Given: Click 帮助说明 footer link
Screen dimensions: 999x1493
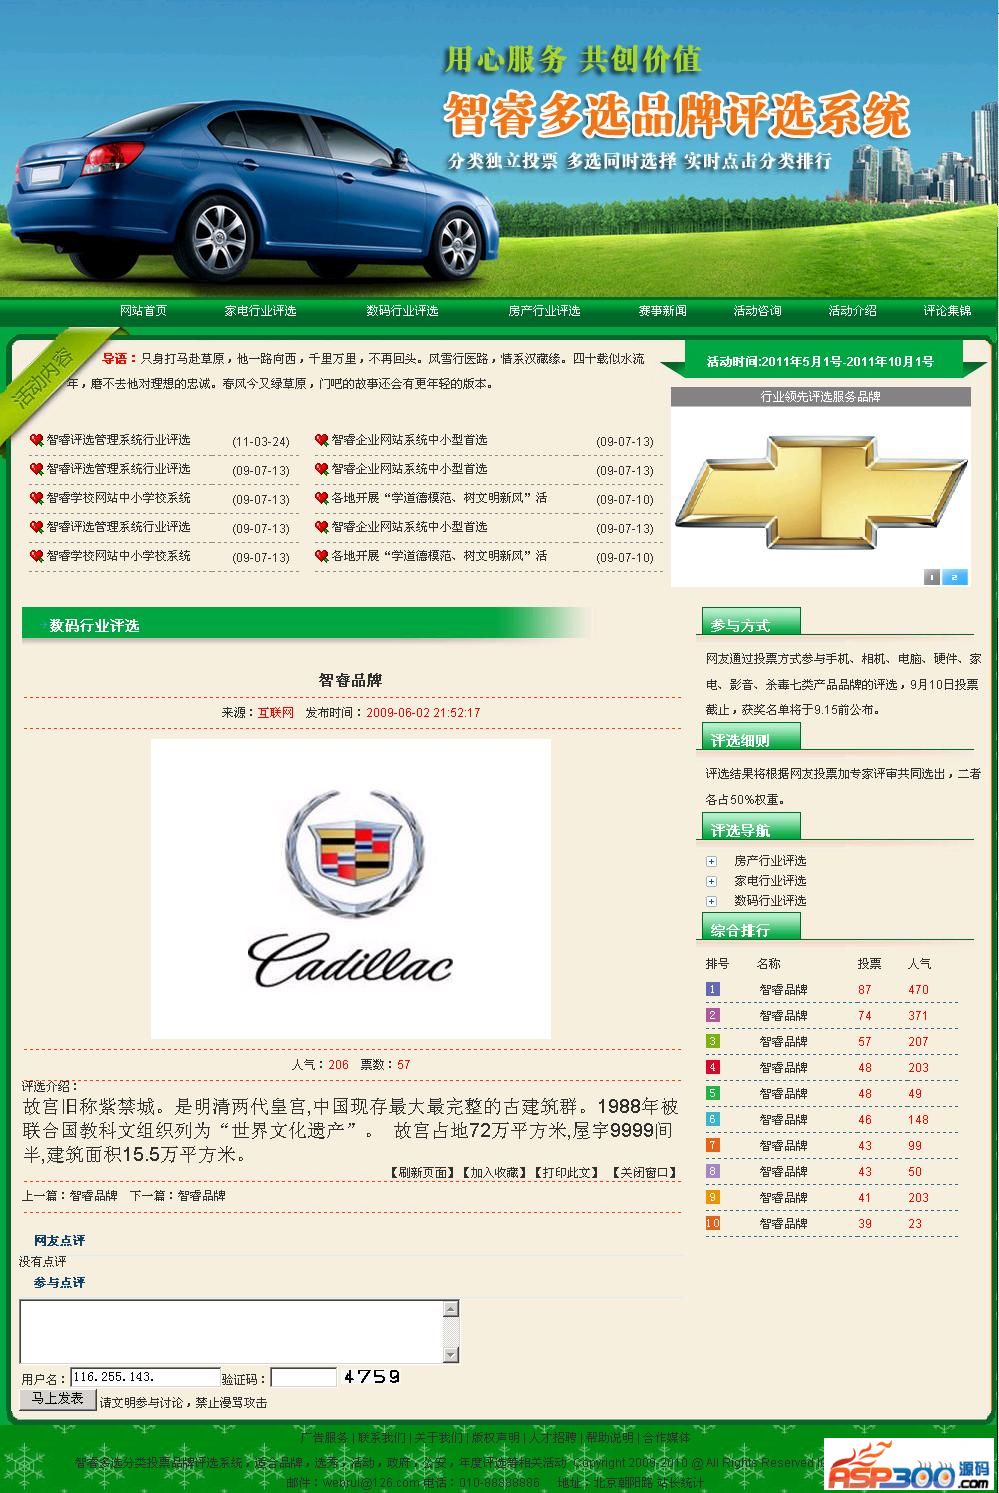Looking at the screenshot, I should click(610, 1438).
